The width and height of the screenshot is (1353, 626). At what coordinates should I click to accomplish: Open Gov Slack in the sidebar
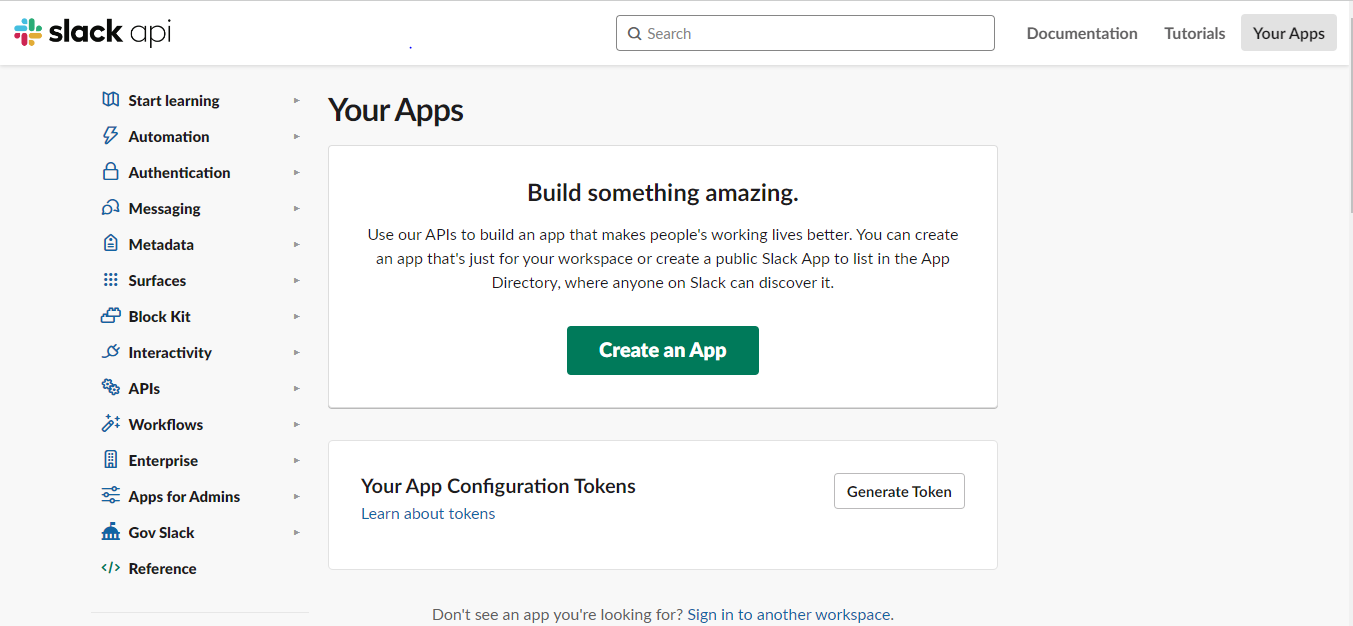[x=161, y=532]
